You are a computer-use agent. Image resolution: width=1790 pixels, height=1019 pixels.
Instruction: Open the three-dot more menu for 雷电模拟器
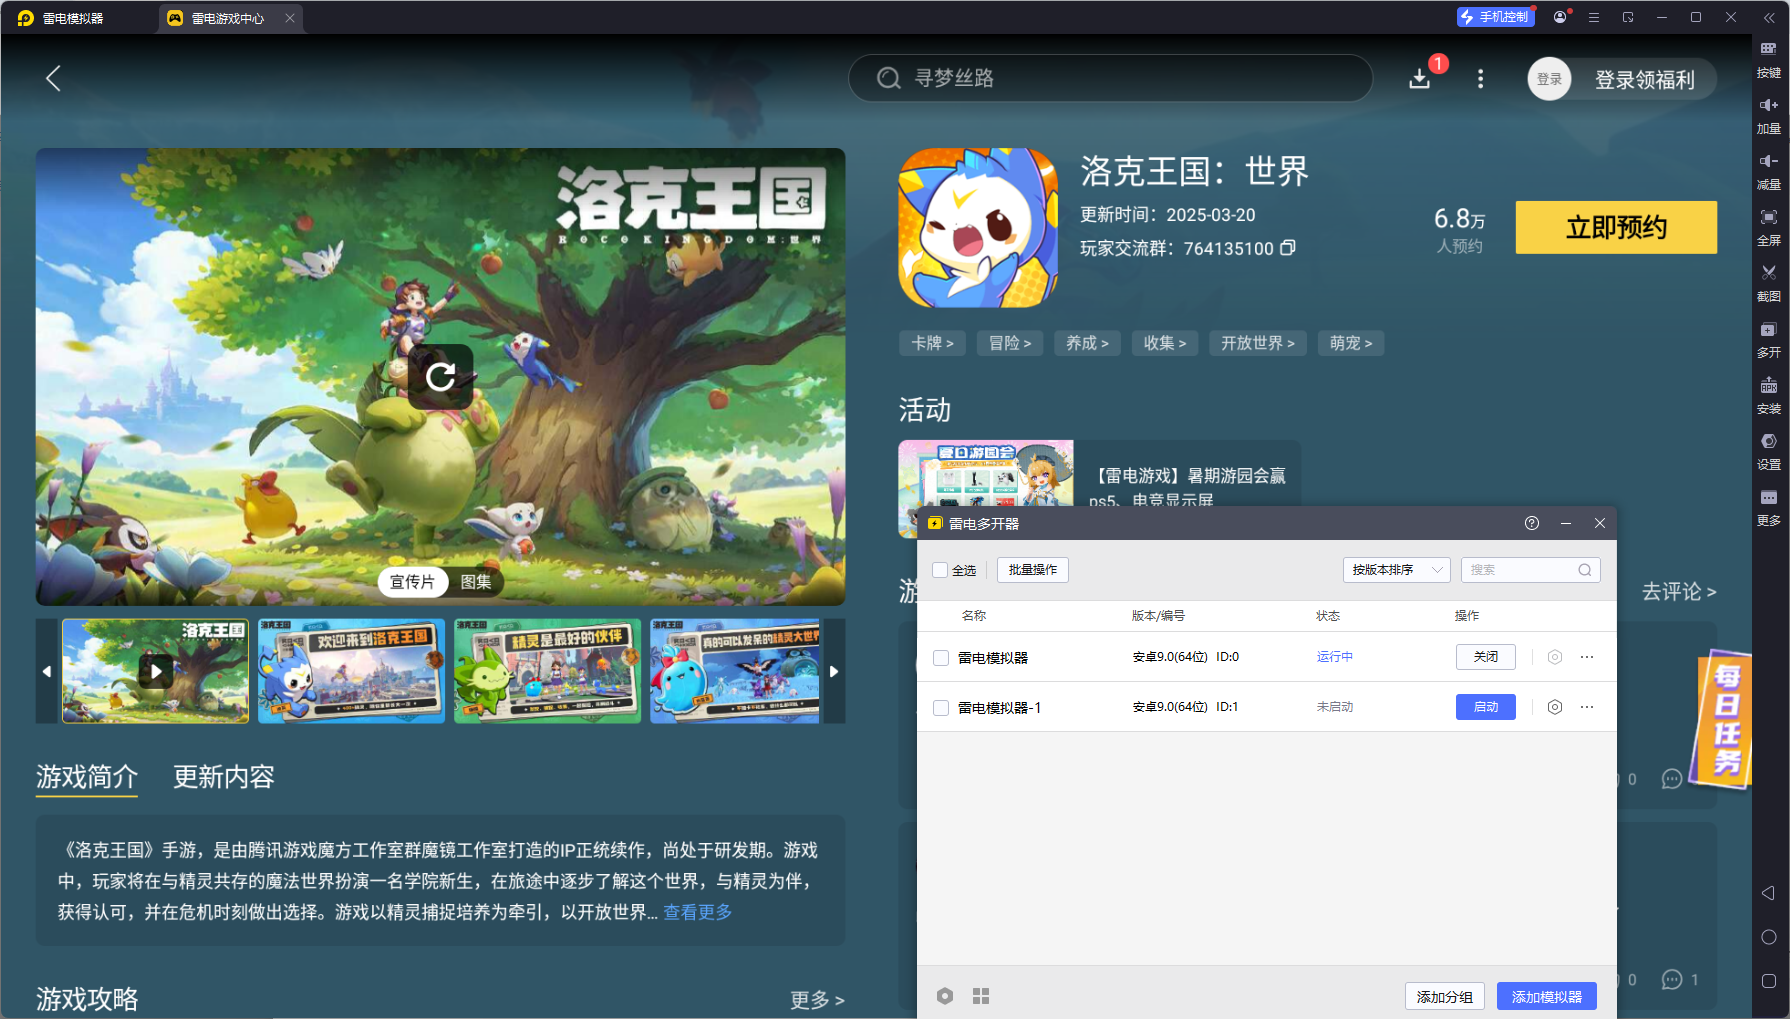(x=1587, y=657)
